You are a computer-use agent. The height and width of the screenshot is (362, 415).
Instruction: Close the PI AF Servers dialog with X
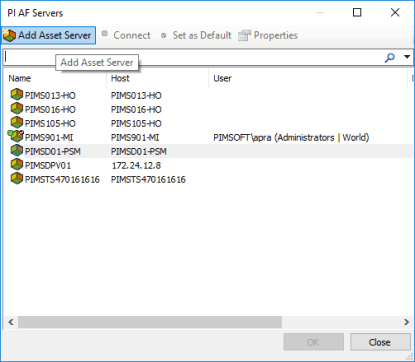tap(395, 13)
